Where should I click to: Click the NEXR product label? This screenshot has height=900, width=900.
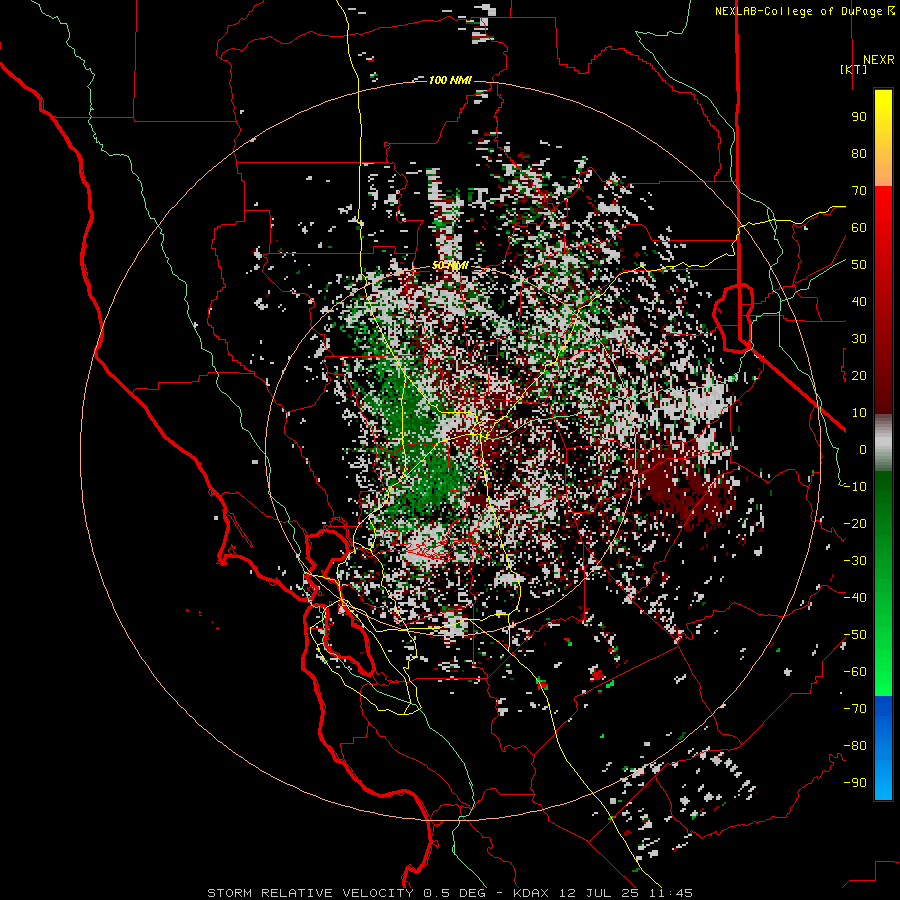(879, 60)
